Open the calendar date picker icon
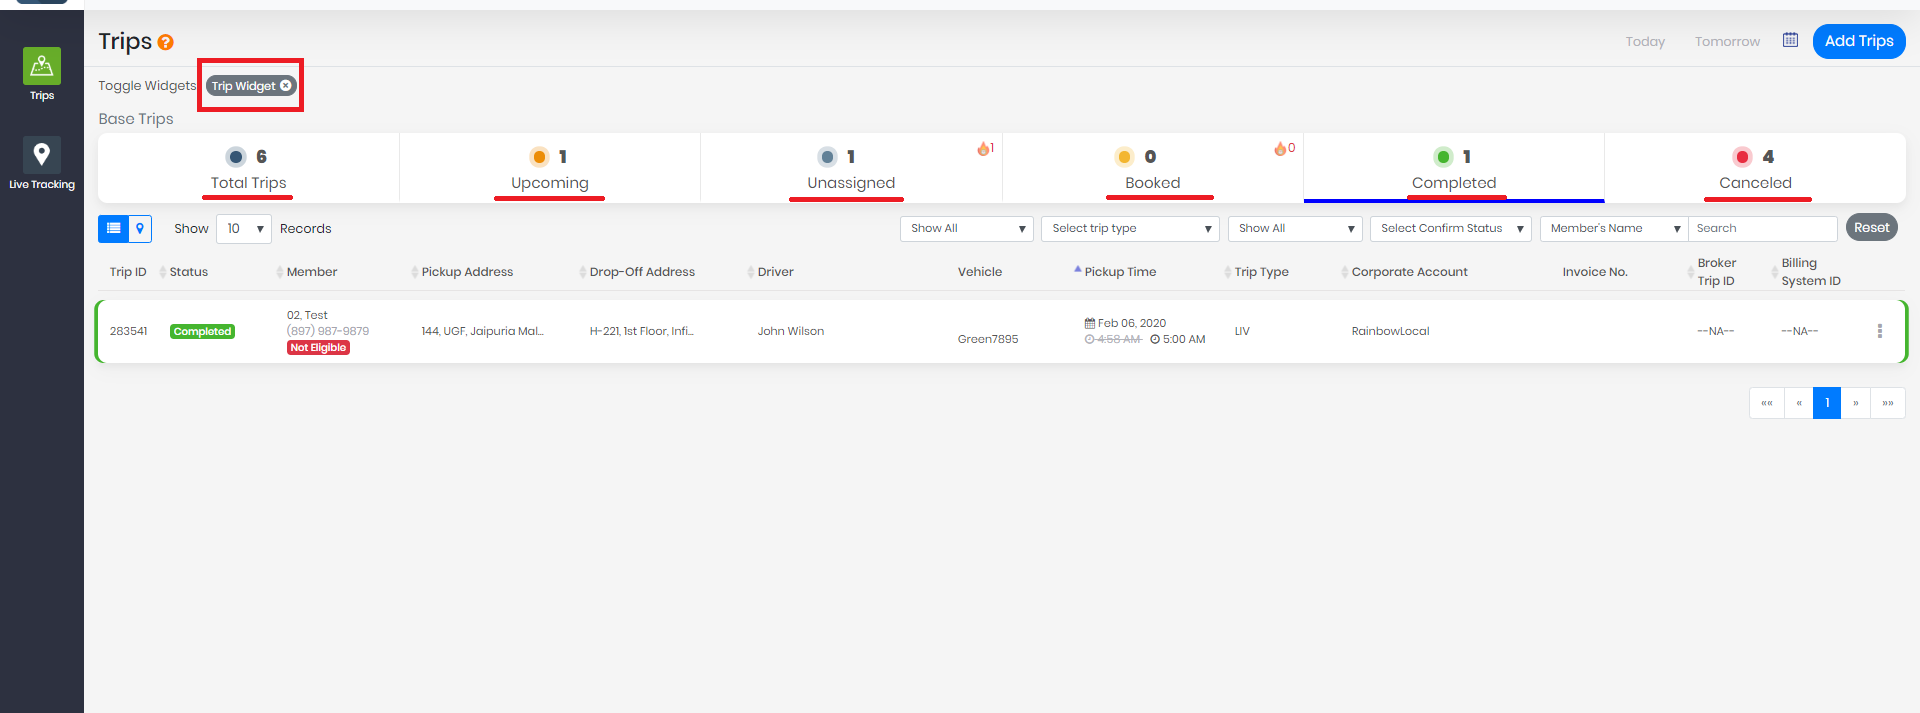Screen dimensions: 1920x713 (x=1790, y=40)
